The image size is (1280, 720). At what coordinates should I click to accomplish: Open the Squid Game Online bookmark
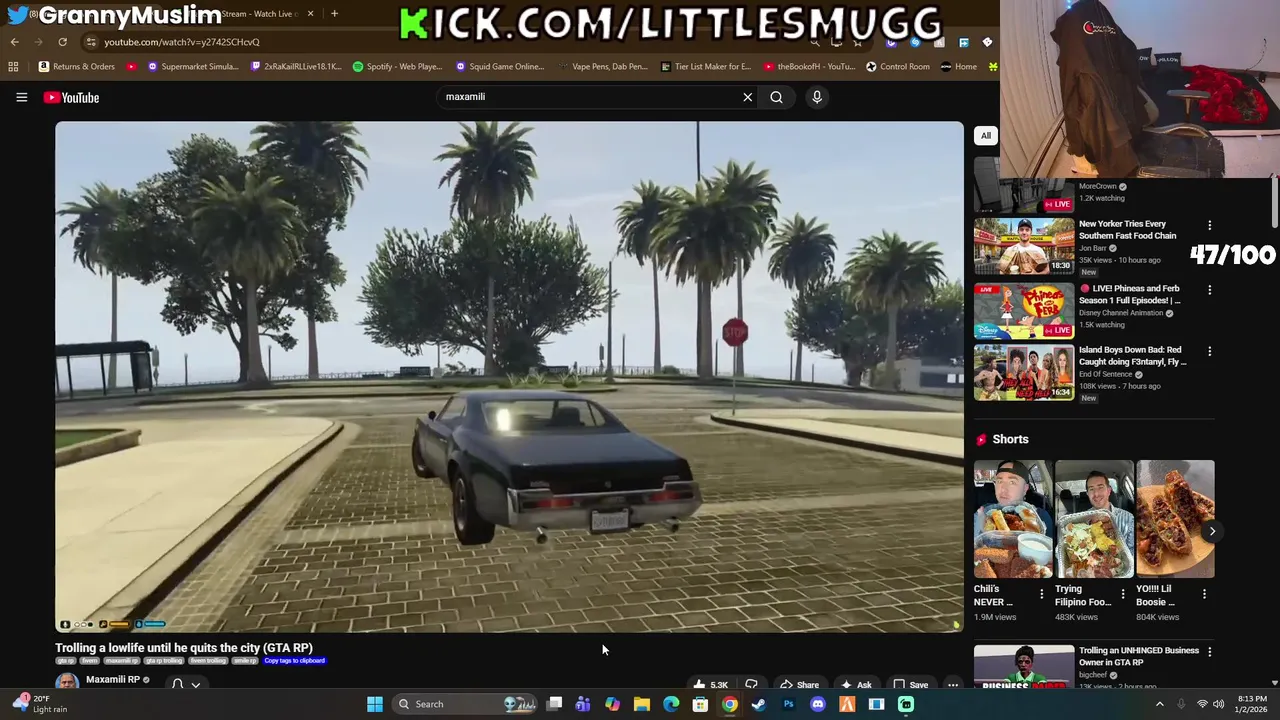[x=500, y=66]
